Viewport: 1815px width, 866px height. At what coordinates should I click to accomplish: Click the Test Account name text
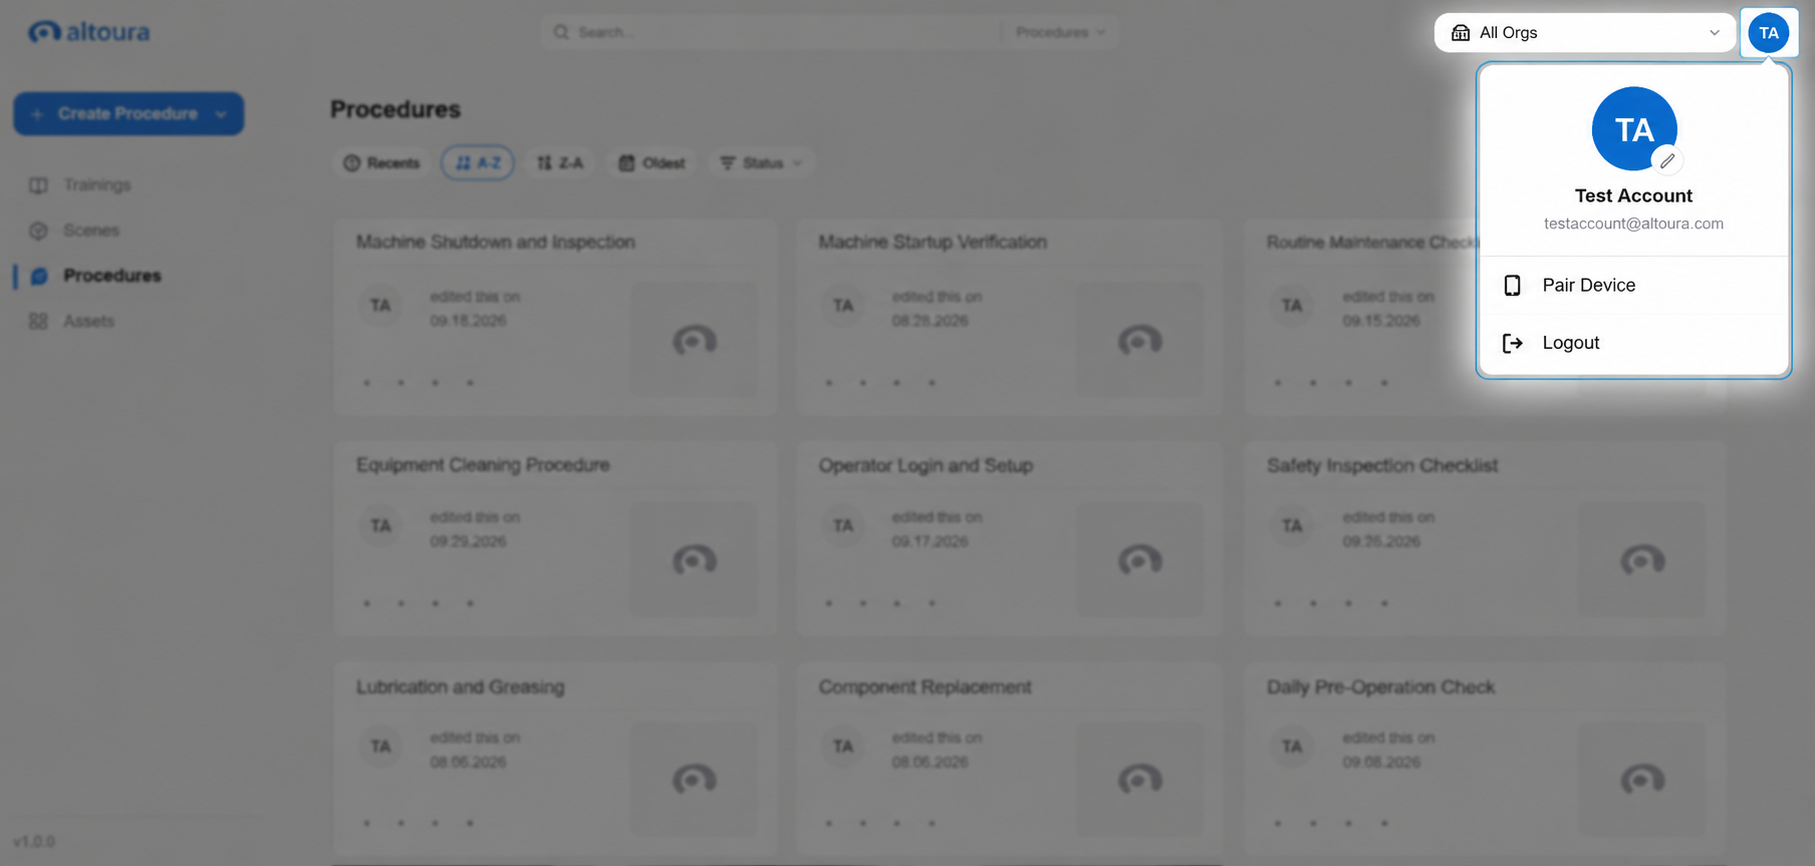(1634, 196)
